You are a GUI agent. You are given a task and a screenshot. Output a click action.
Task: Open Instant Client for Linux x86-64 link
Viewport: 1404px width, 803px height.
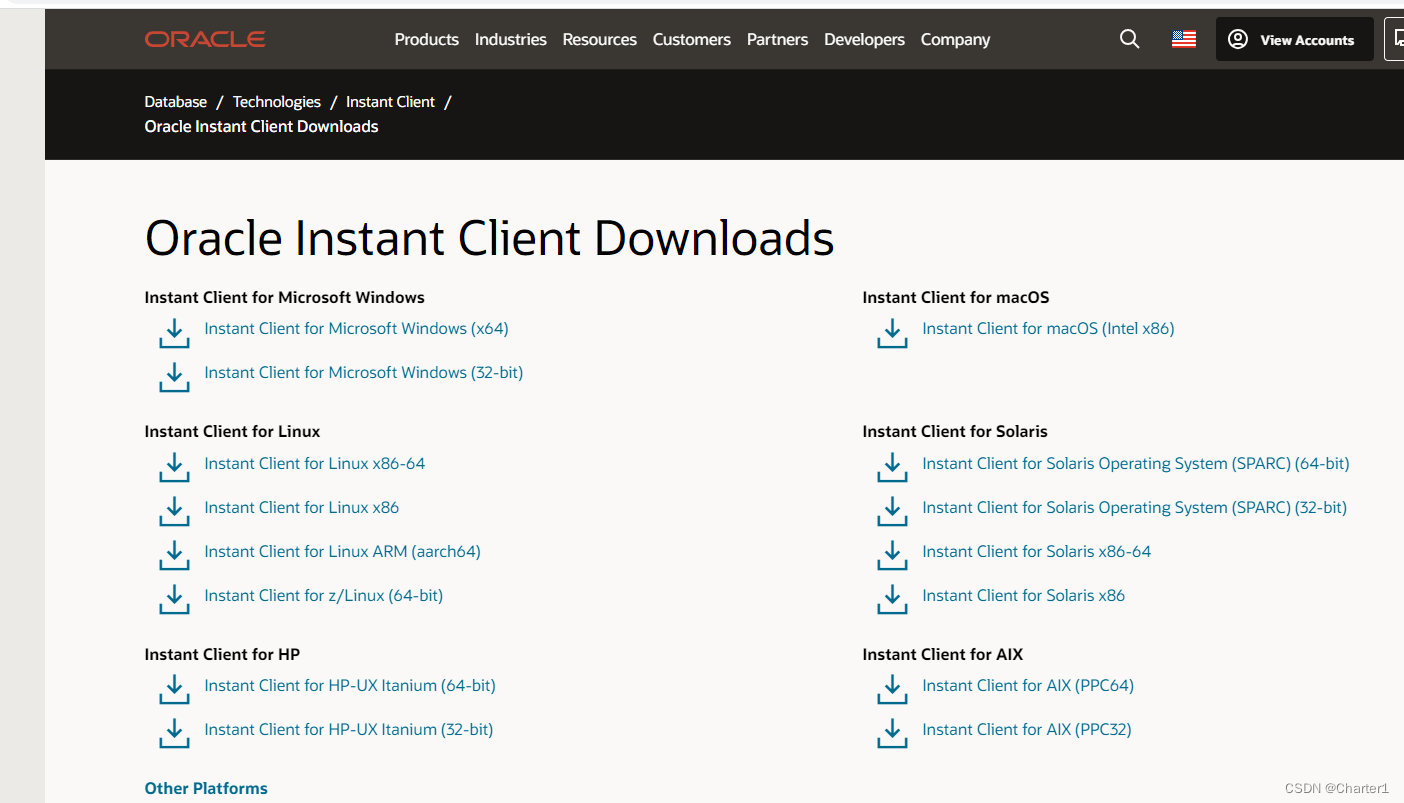click(x=315, y=463)
